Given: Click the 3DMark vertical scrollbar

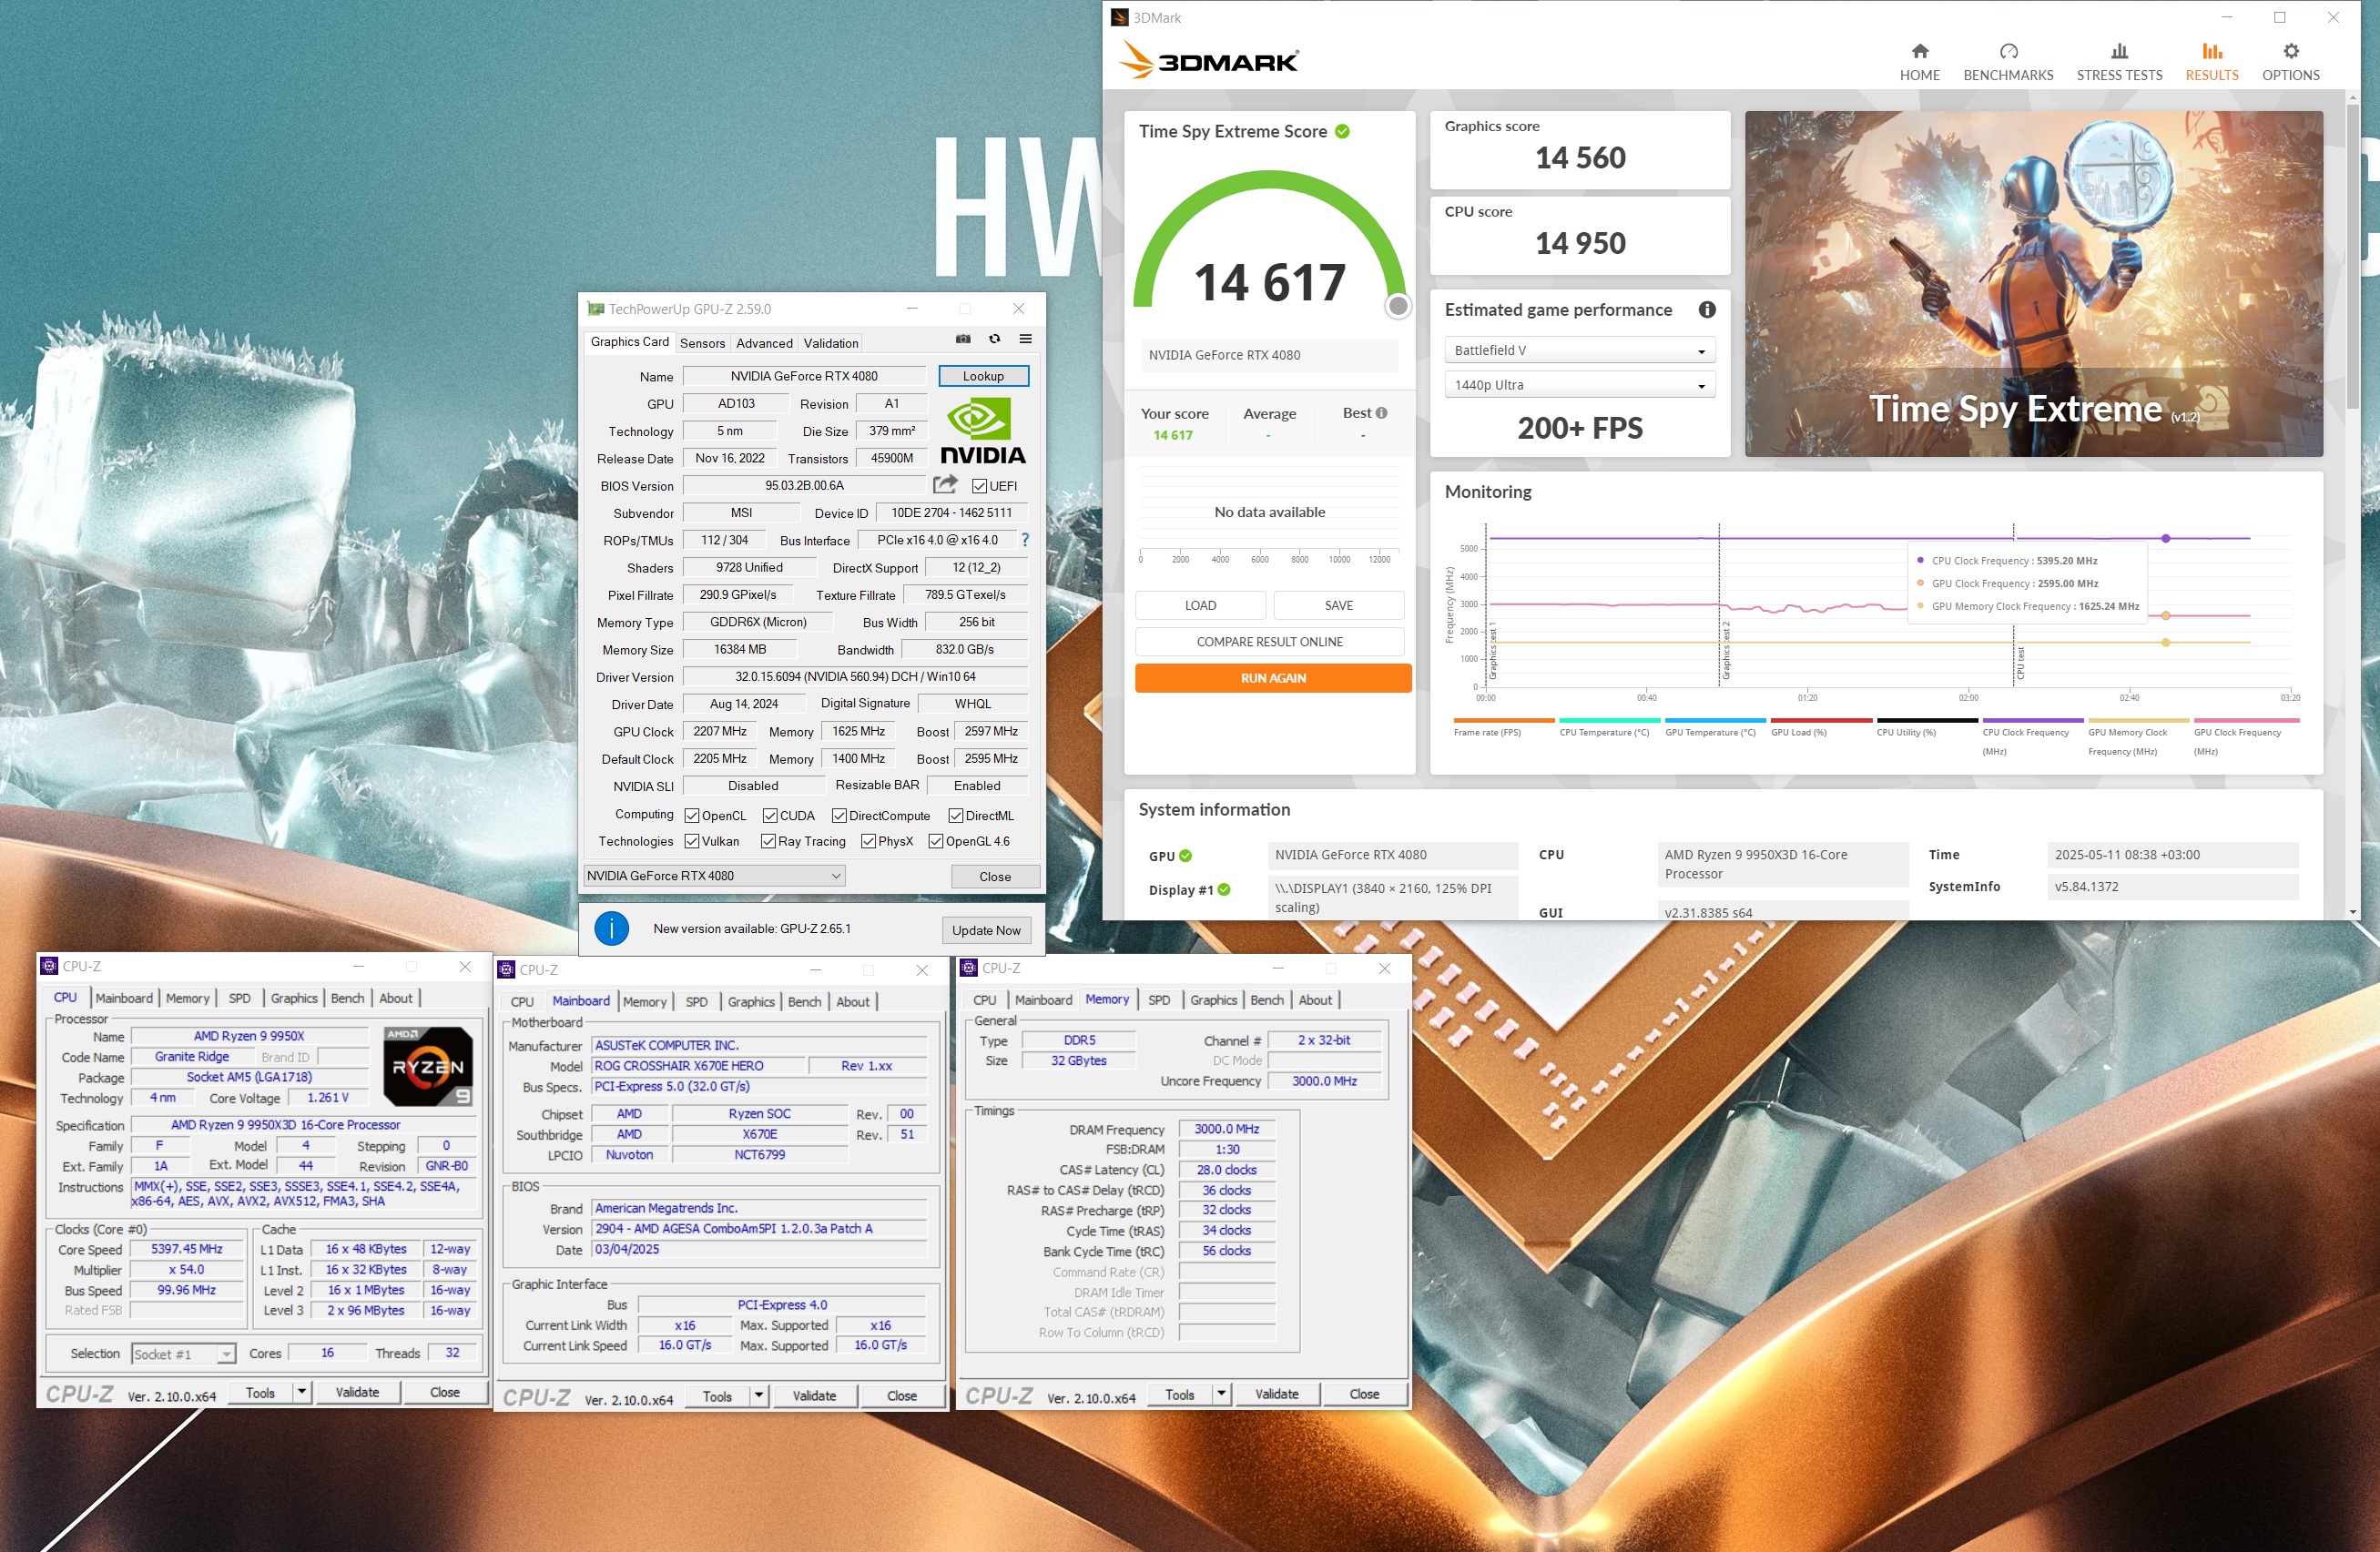Looking at the screenshot, I should 2352,255.
